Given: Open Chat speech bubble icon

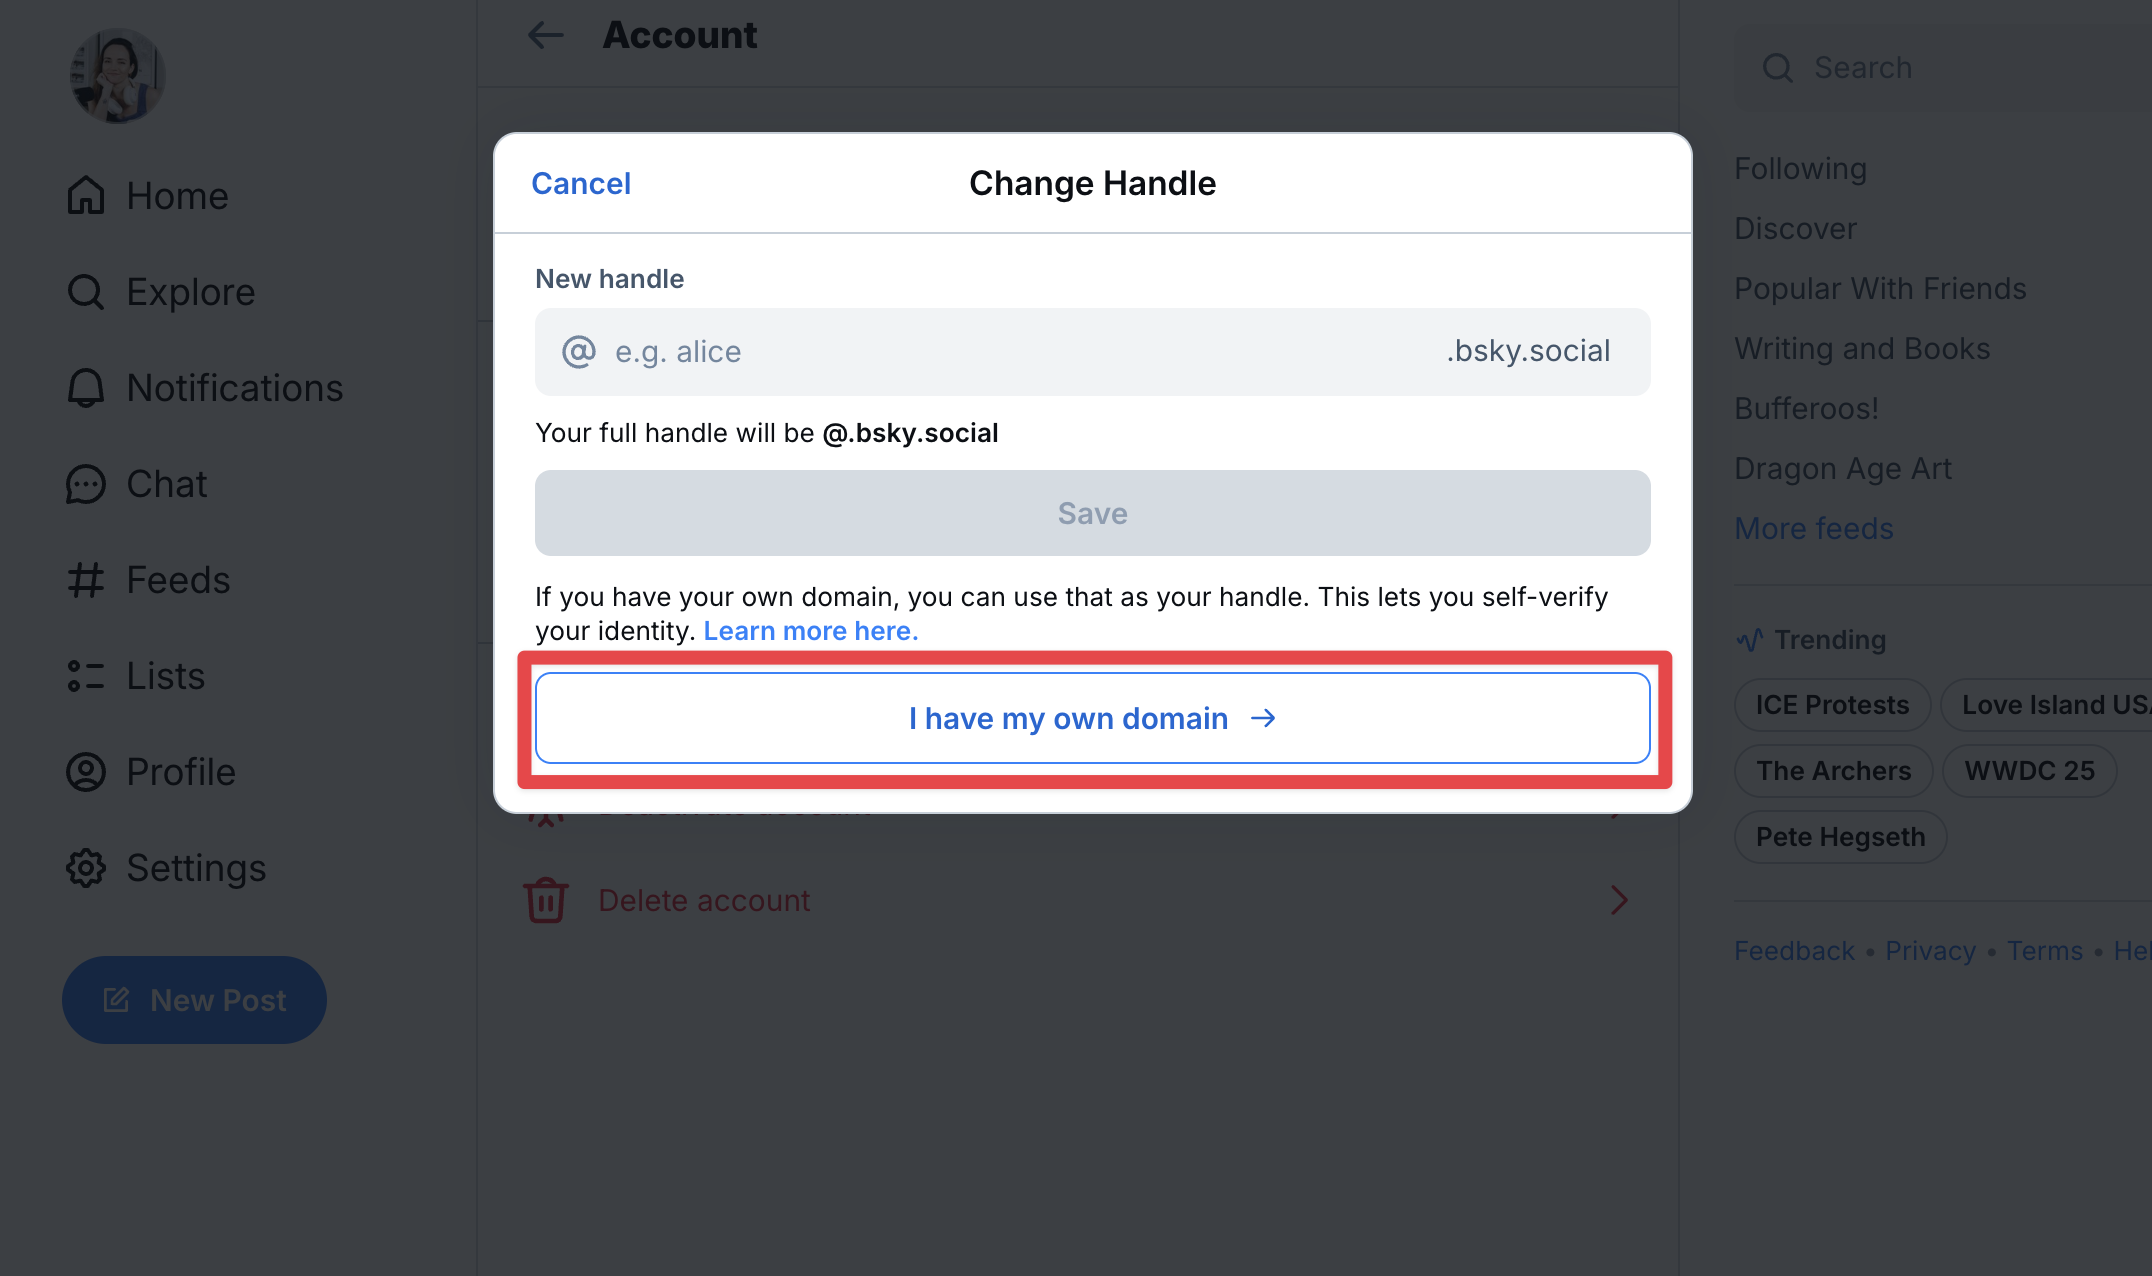Looking at the screenshot, I should click(86, 484).
